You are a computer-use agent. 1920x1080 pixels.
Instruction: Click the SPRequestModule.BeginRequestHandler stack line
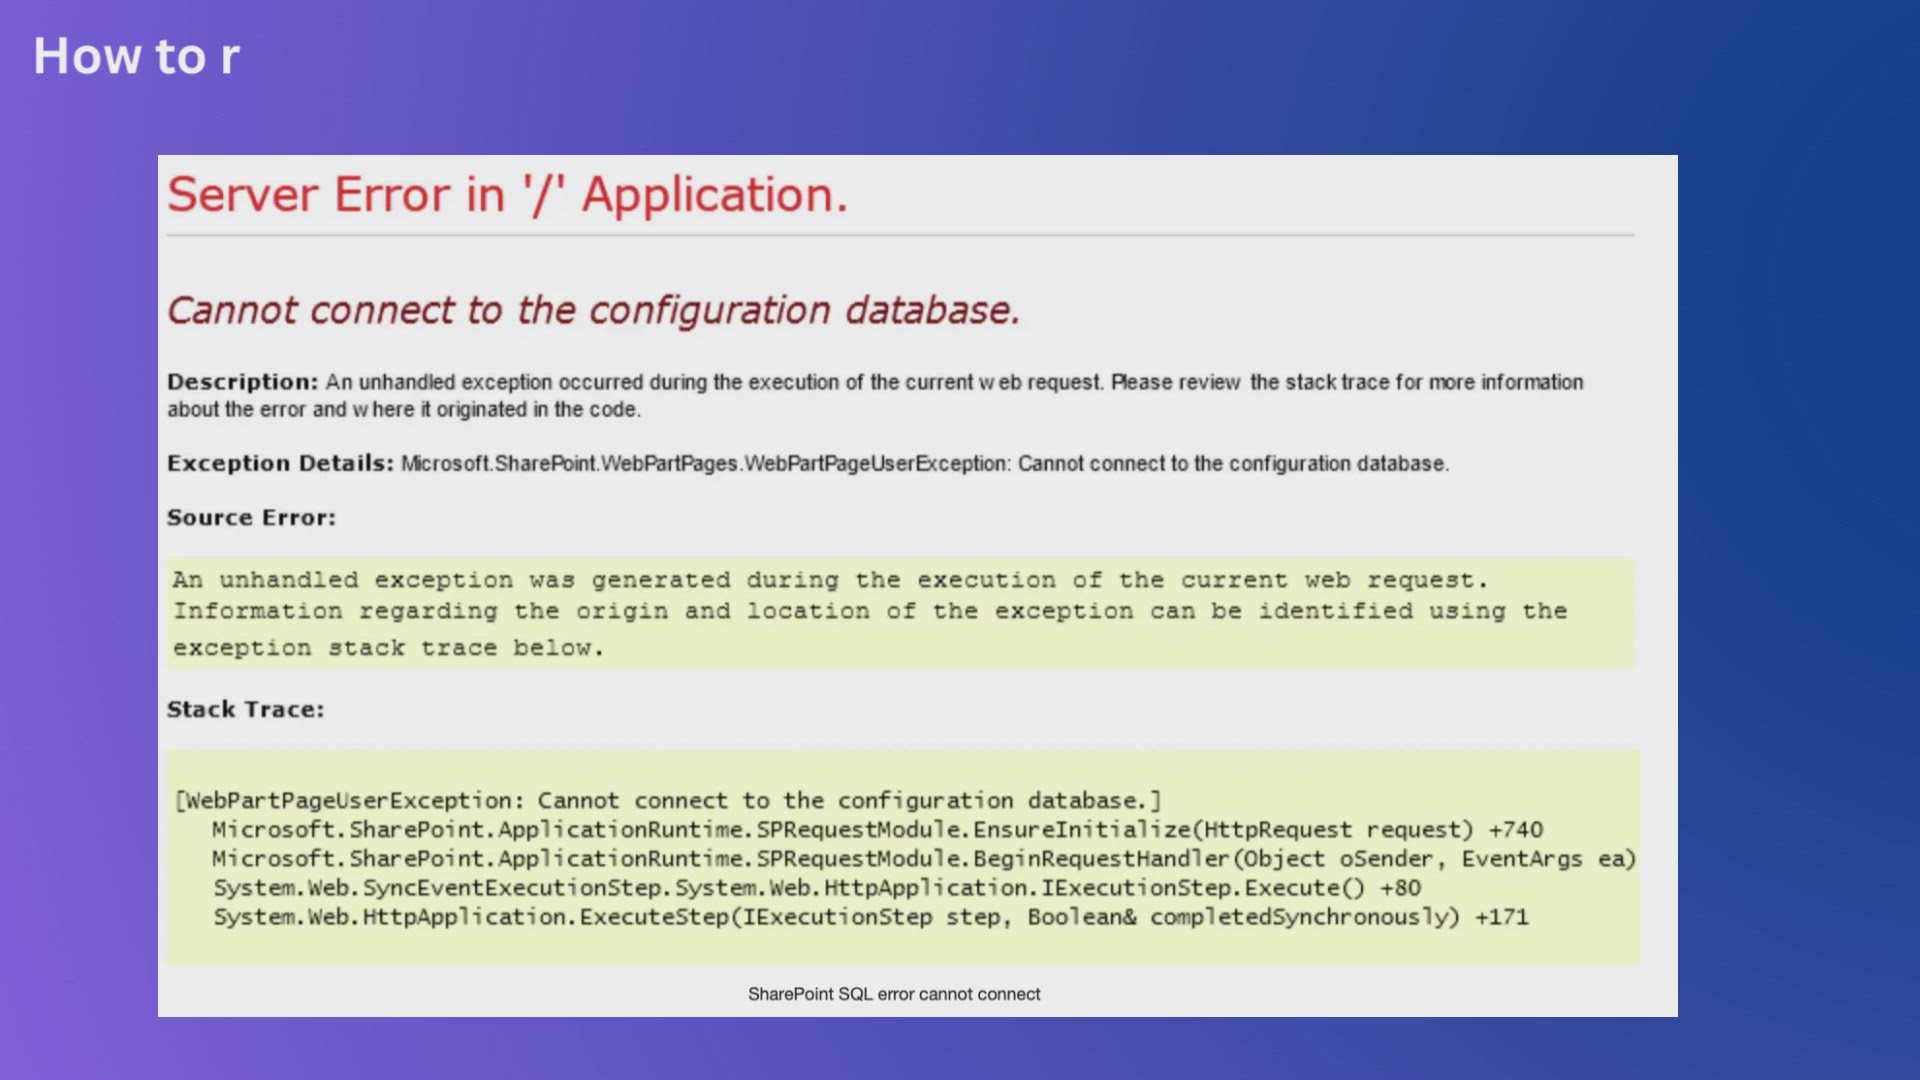922,859
